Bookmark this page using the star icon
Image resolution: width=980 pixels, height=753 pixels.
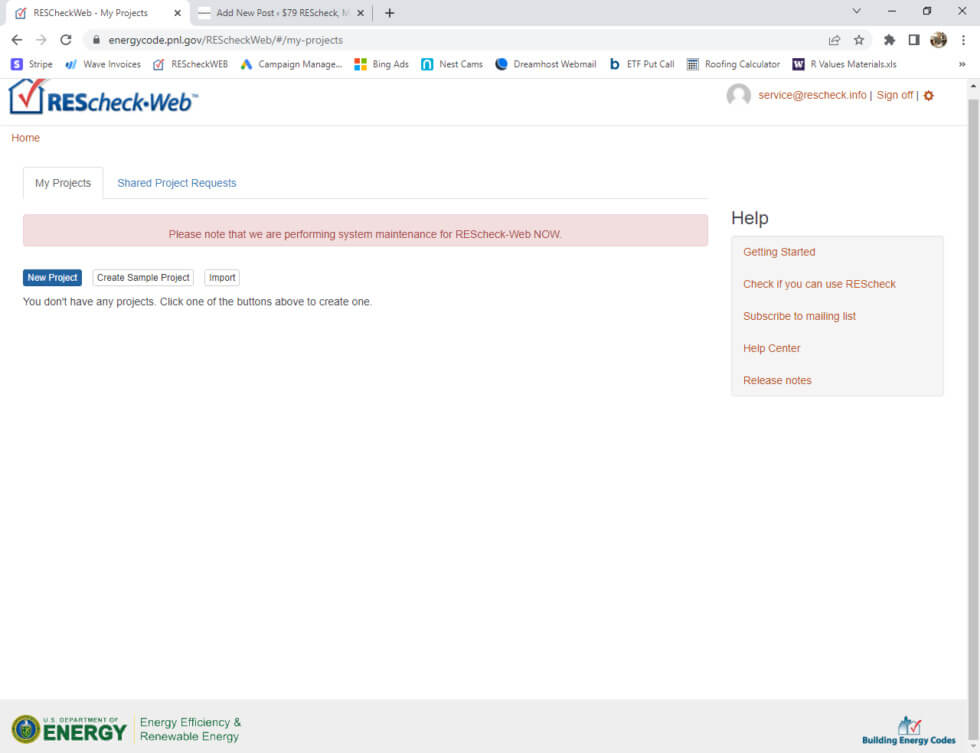point(857,42)
